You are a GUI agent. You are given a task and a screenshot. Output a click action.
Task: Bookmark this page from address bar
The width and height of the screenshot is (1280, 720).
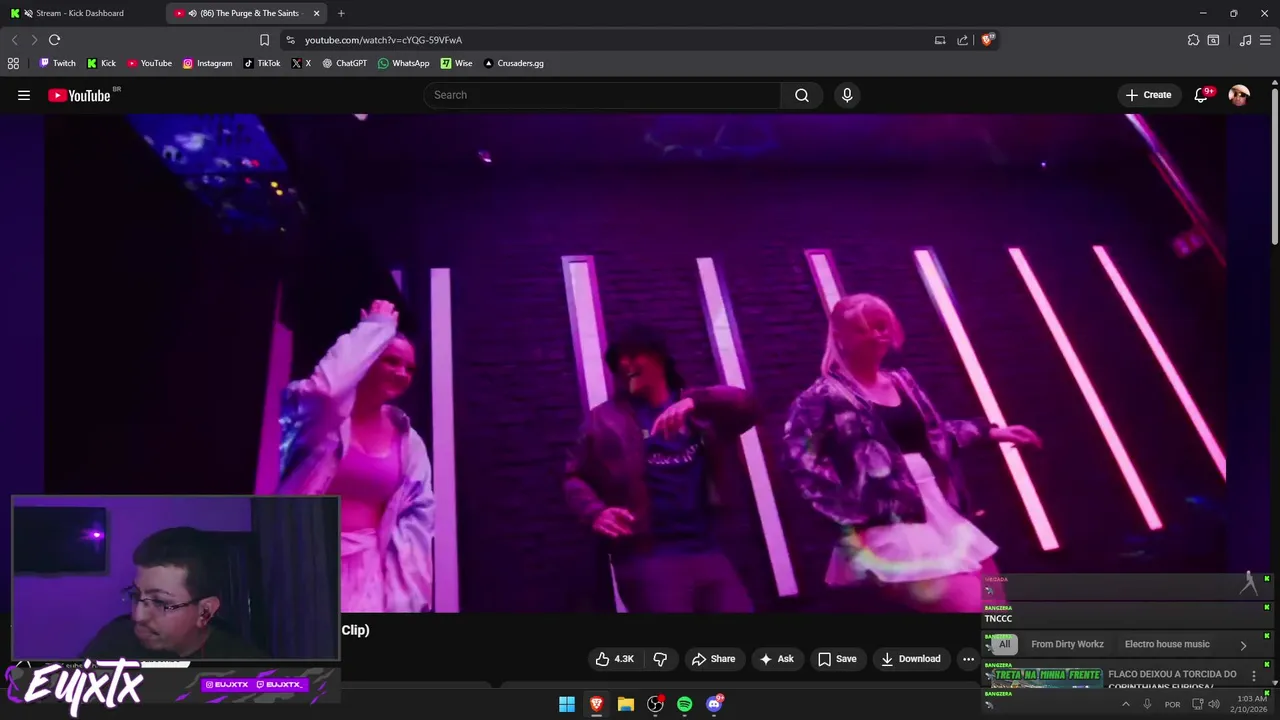point(264,40)
